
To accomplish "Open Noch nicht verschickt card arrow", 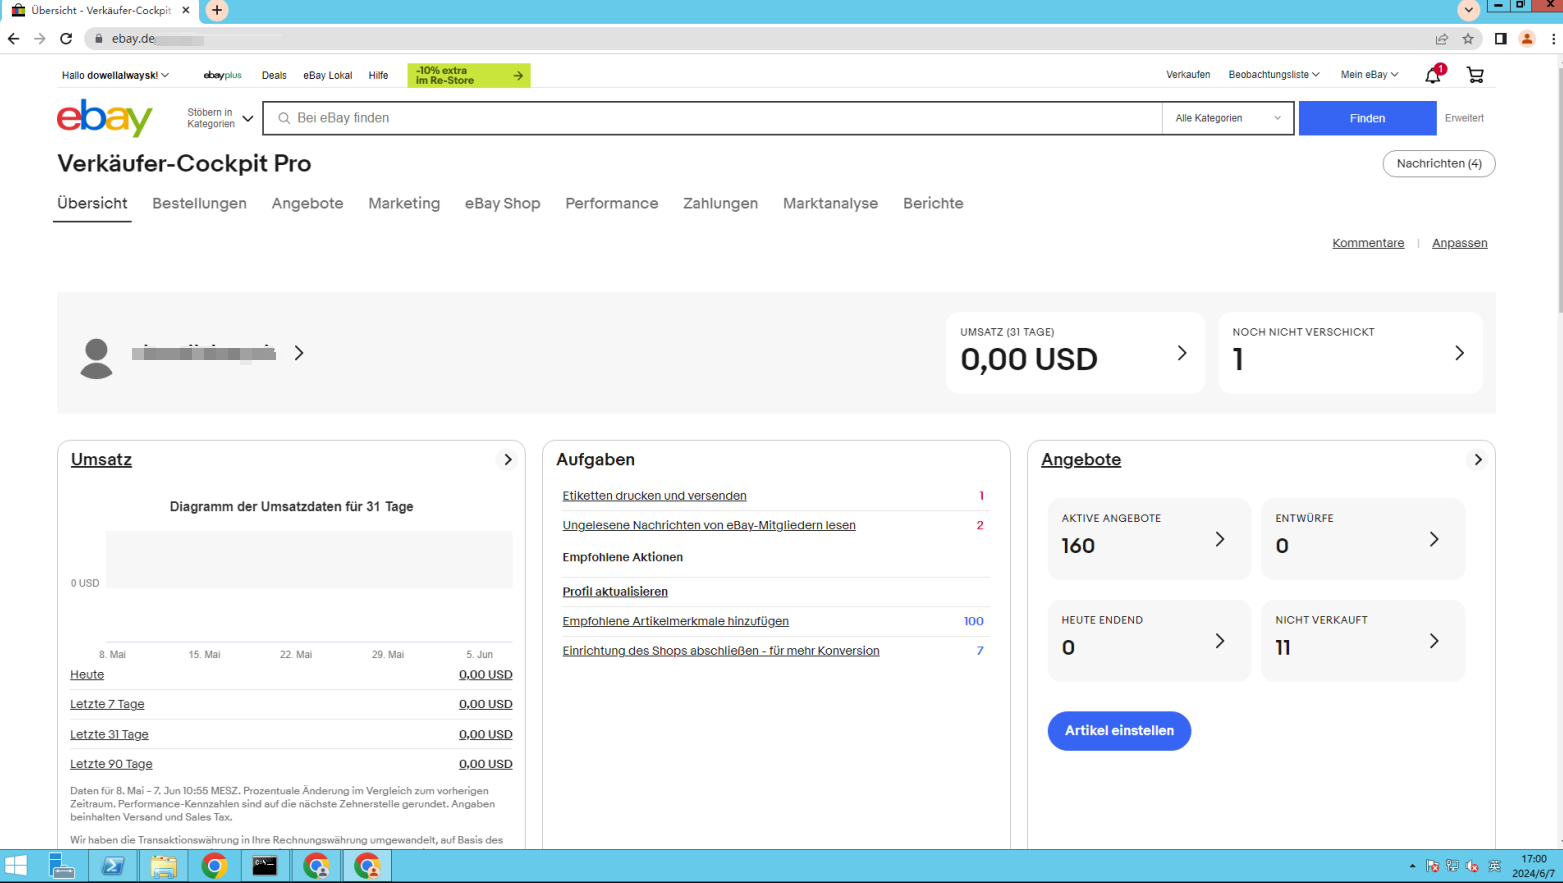I will [x=1459, y=353].
